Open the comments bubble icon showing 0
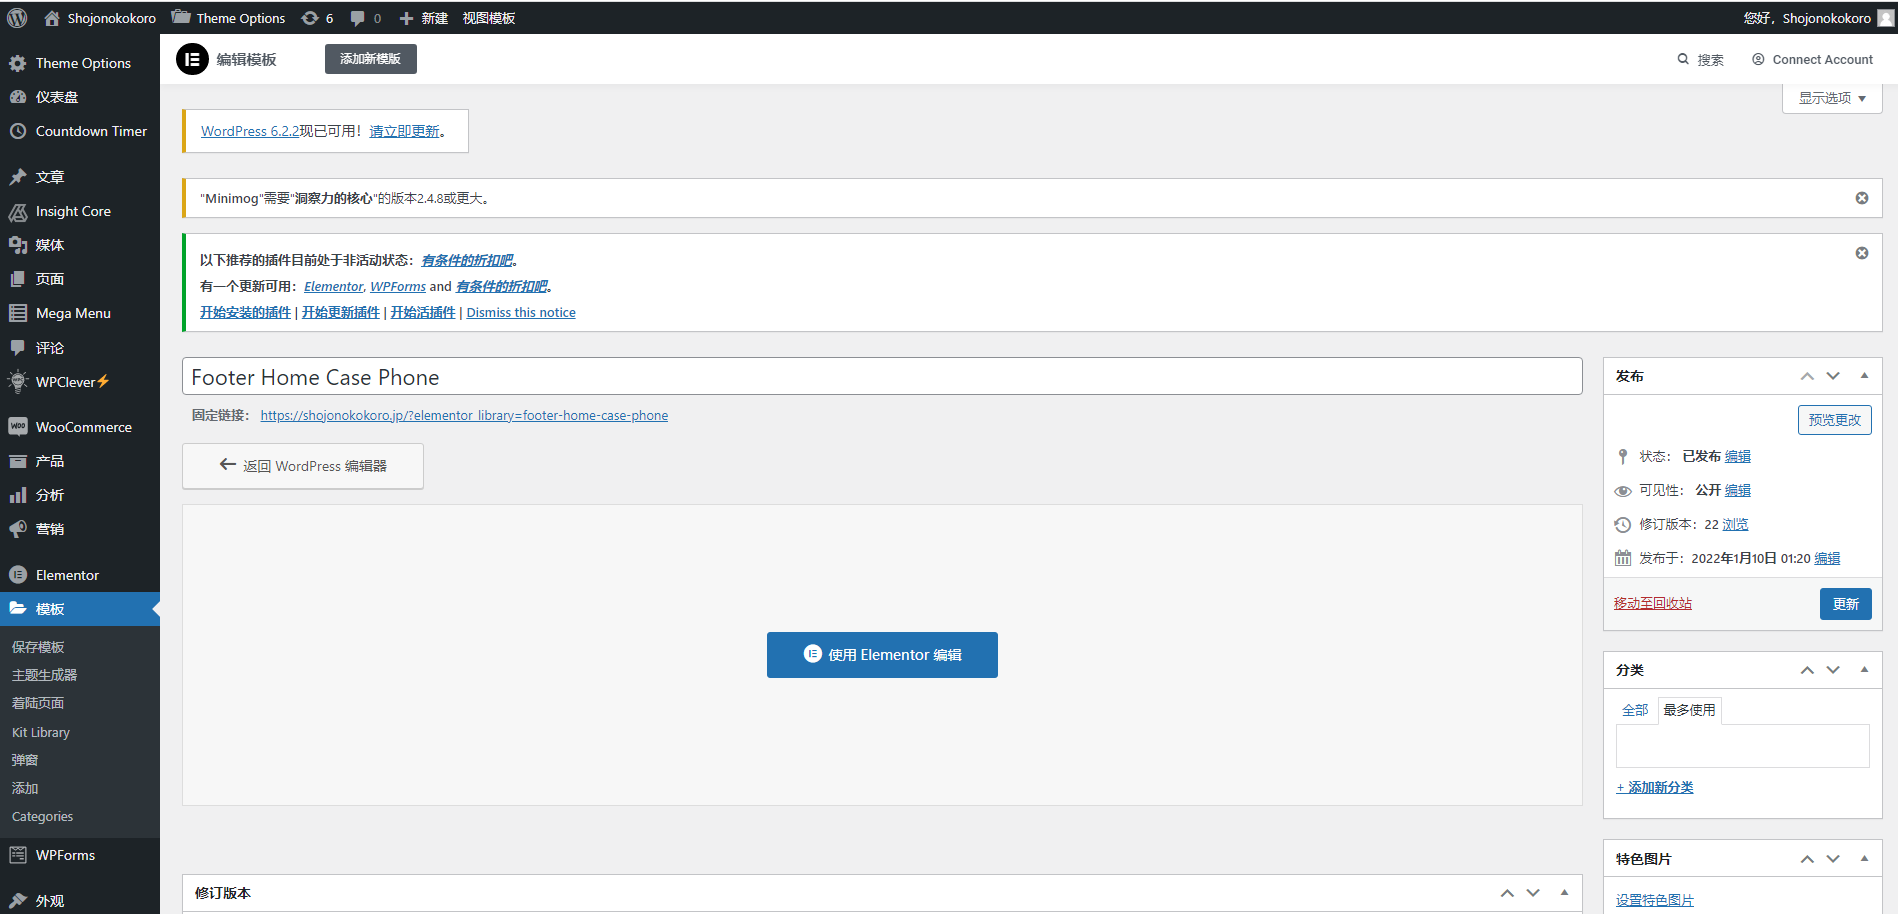This screenshot has height=914, width=1898. (x=360, y=17)
